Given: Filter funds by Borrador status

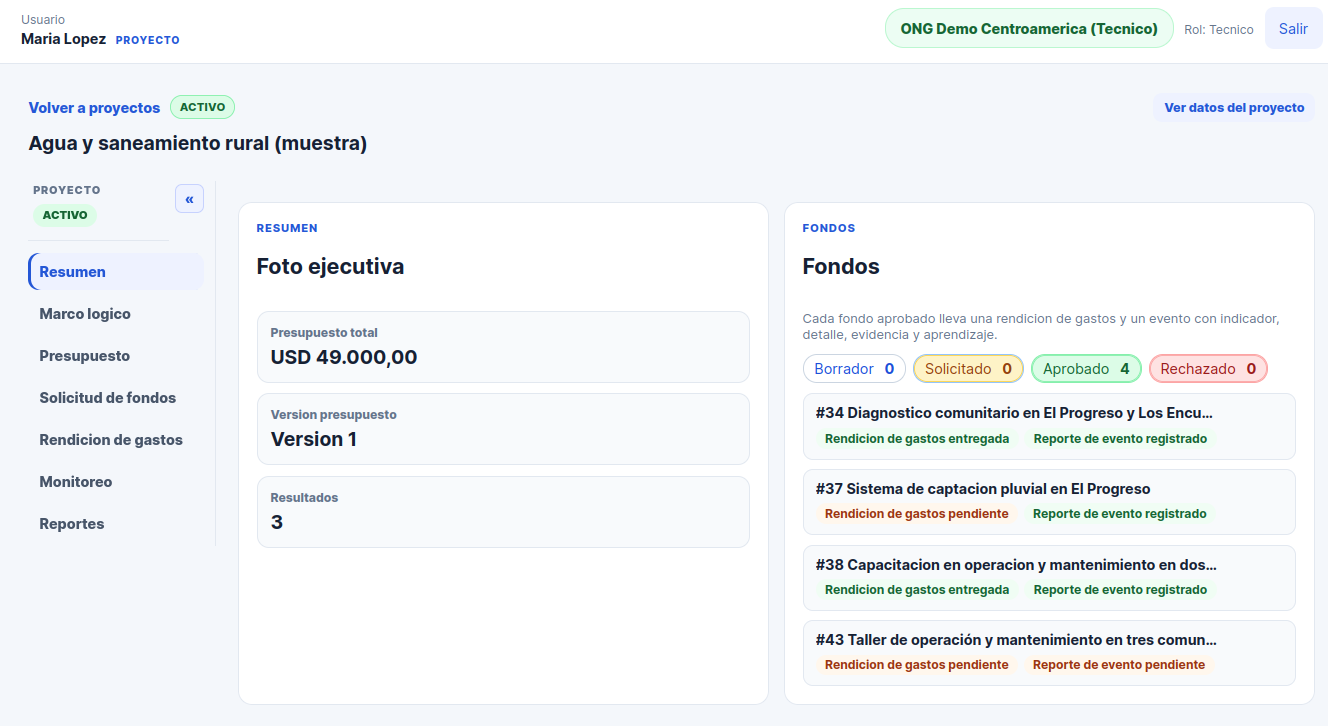Looking at the screenshot, I should [854, 369].
